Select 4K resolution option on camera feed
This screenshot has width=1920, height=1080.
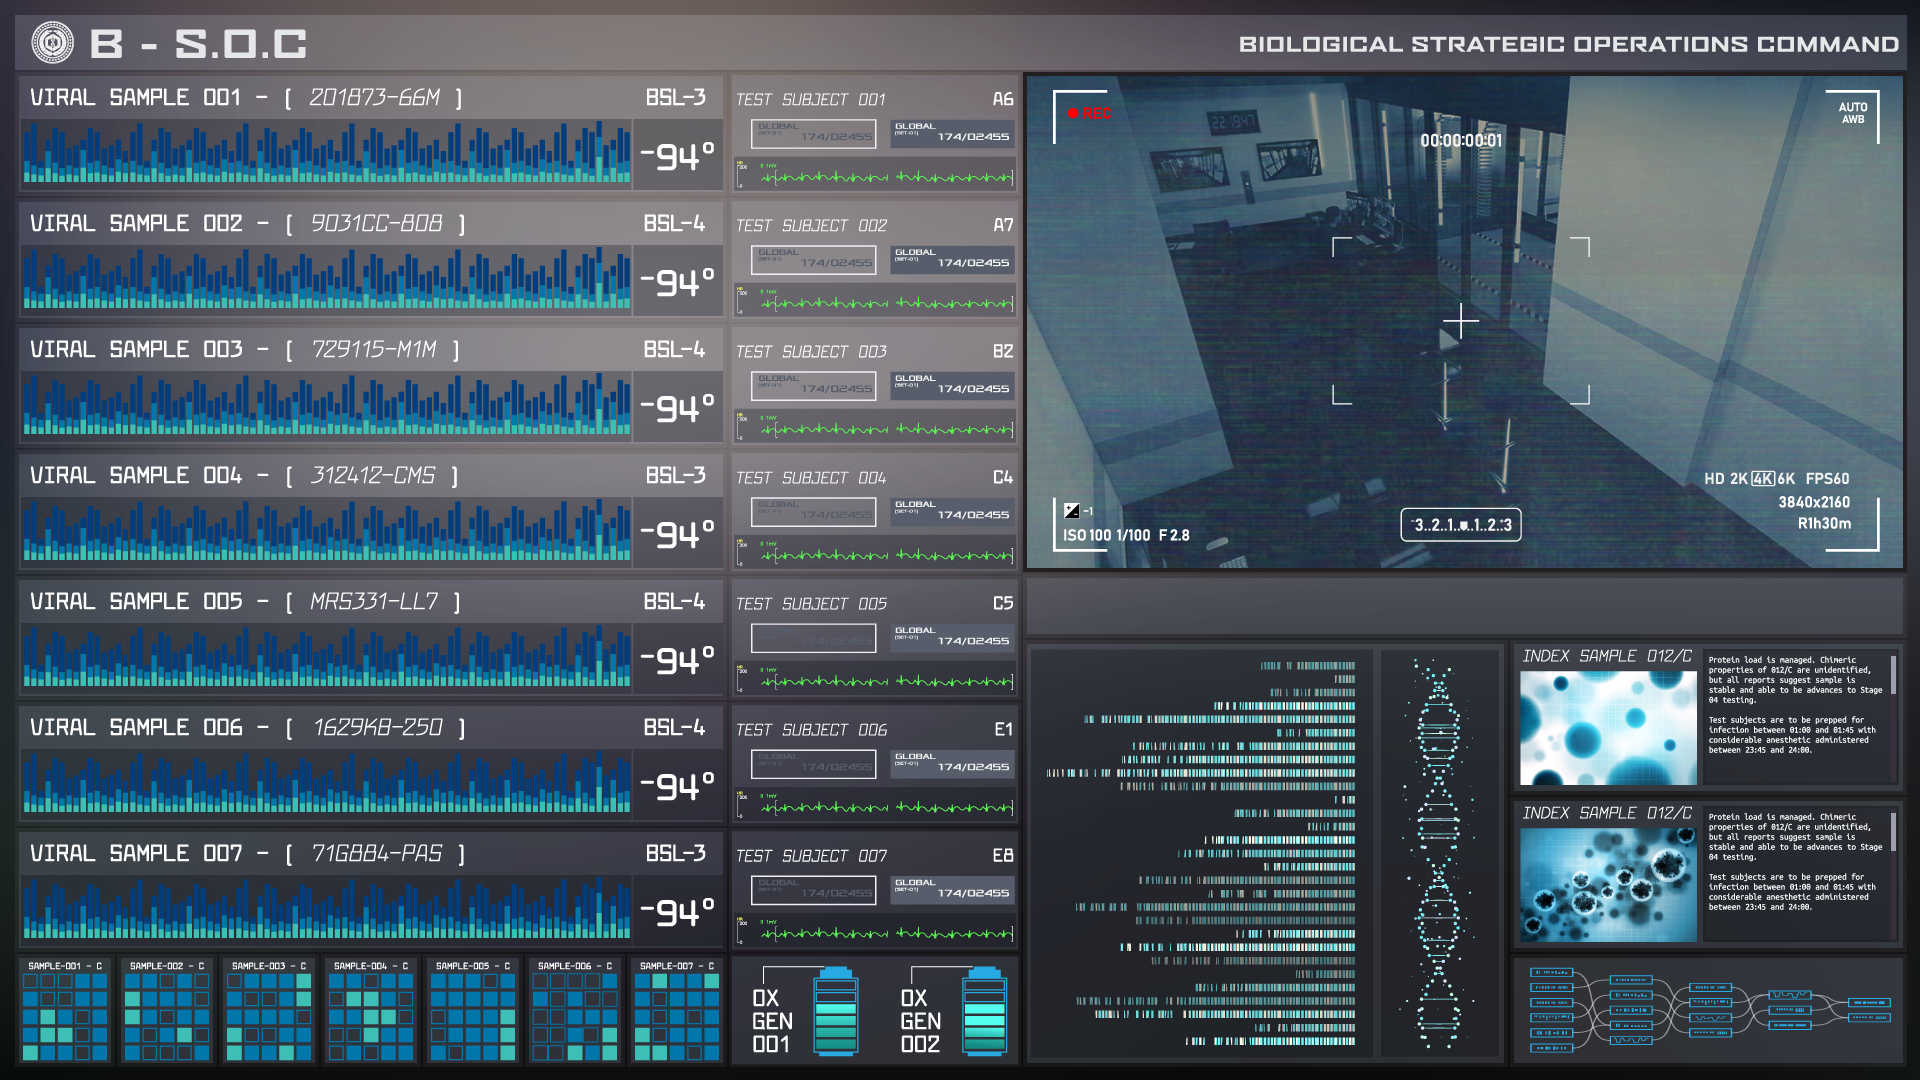pyautogui.click(x=1763, y=479)
